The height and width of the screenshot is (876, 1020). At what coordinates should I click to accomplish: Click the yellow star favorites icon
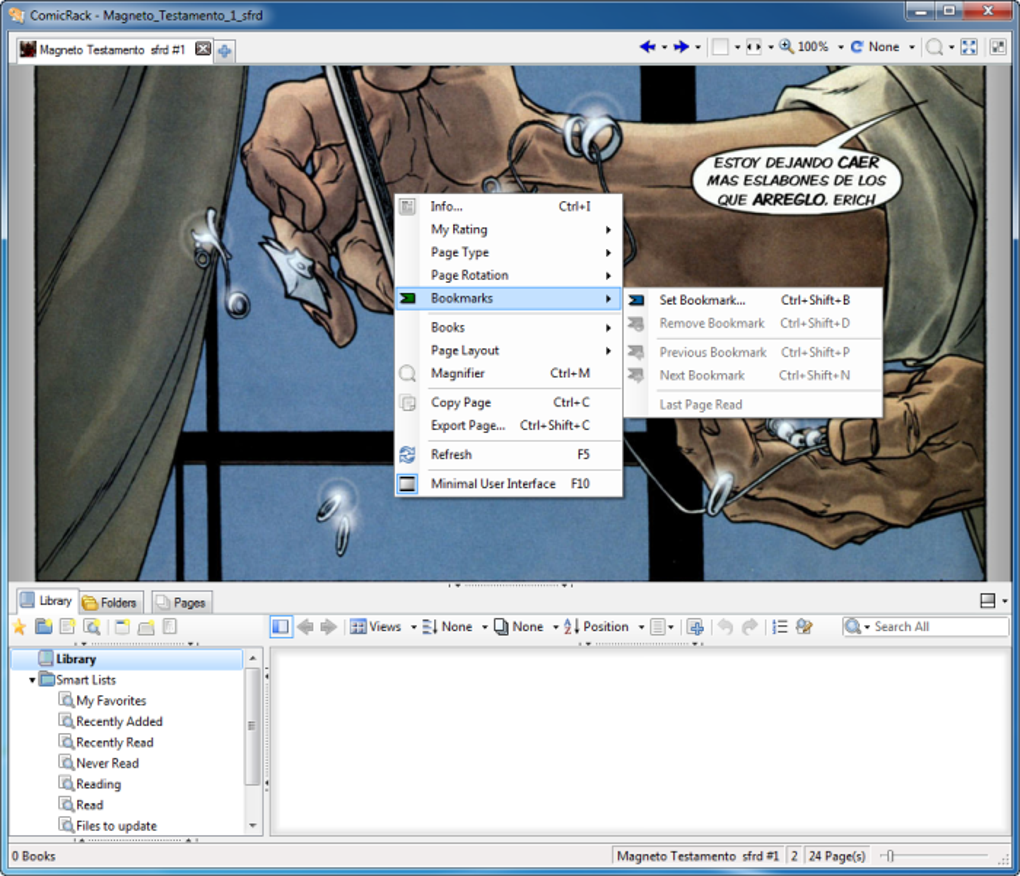coord(20,627)
